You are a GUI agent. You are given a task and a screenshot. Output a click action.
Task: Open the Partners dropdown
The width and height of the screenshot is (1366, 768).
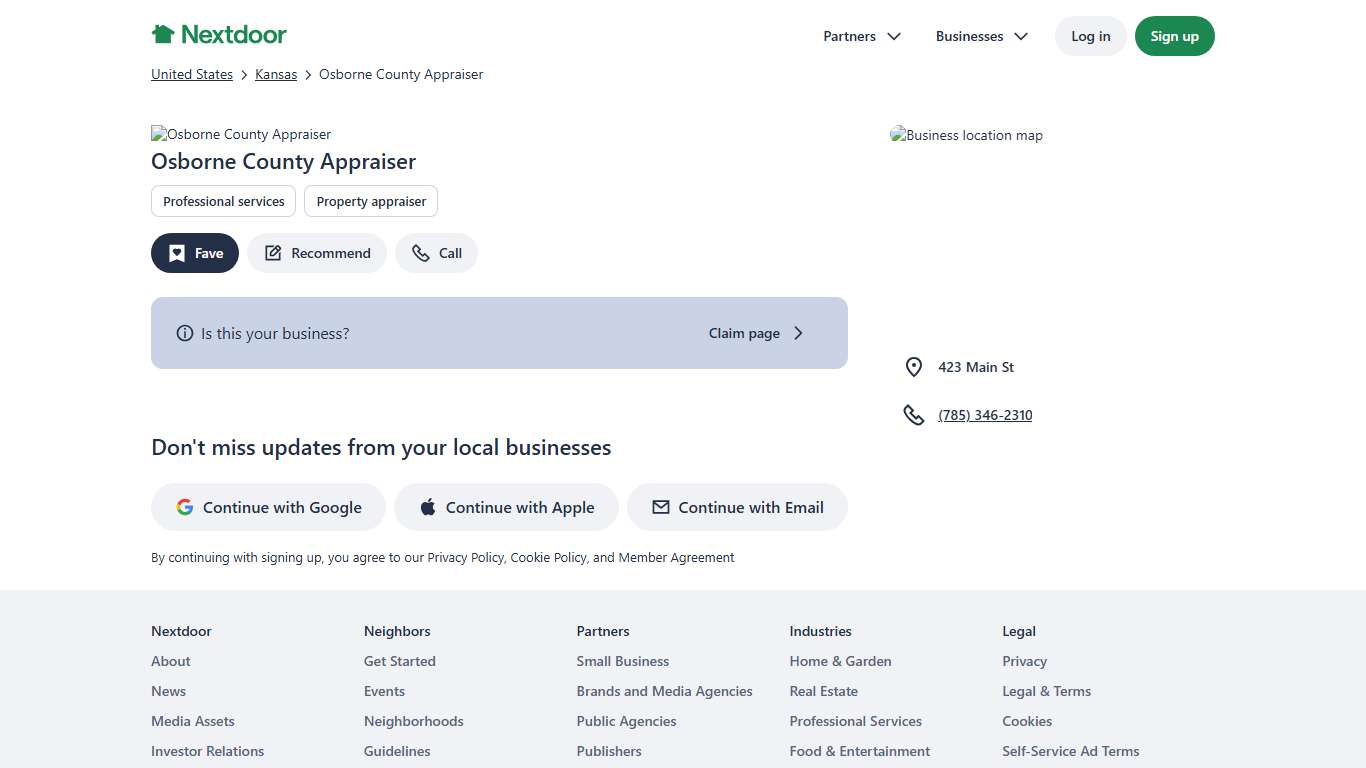pos(861,36)
